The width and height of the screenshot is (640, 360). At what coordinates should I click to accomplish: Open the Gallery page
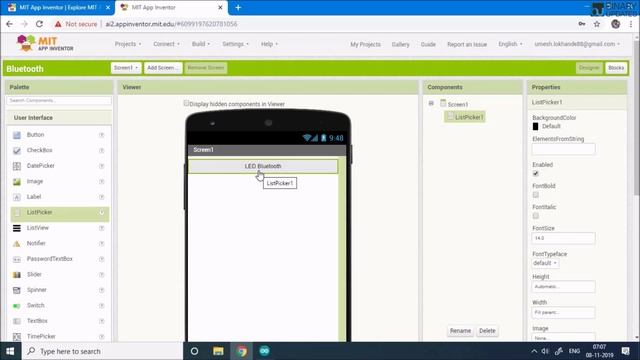400,44
